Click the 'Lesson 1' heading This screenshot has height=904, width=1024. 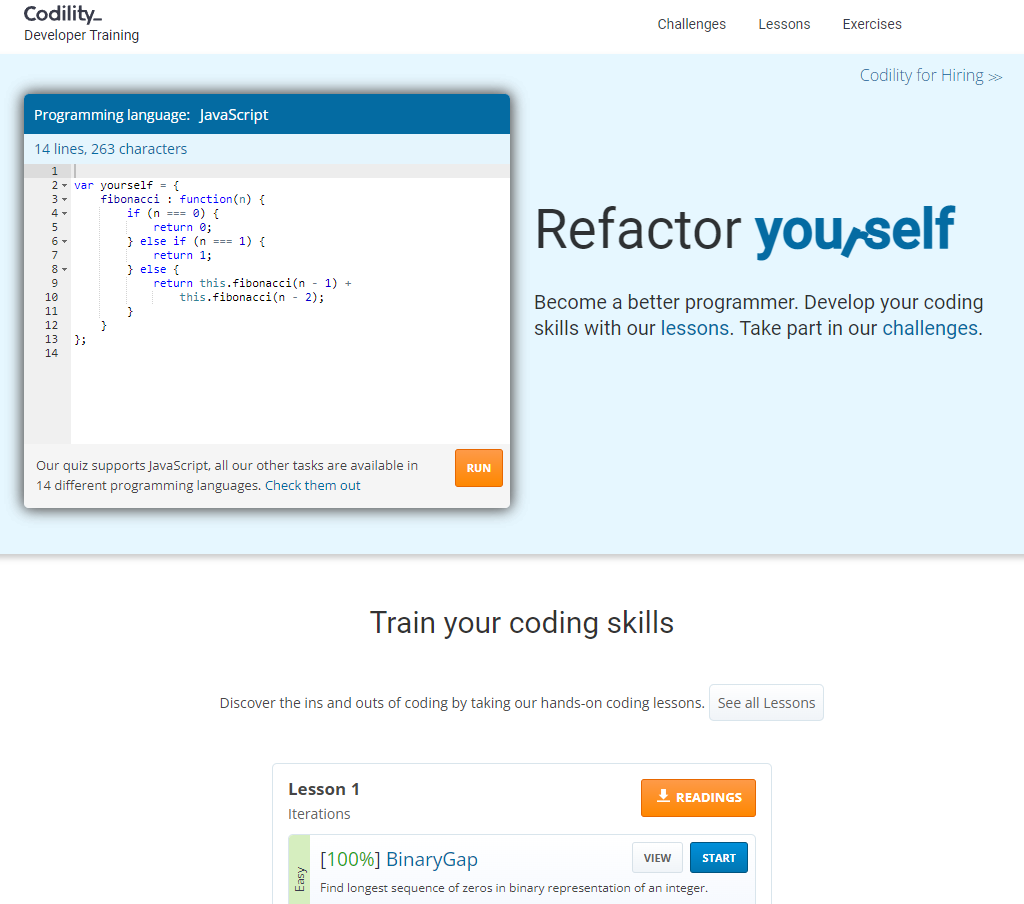point(324,789)
